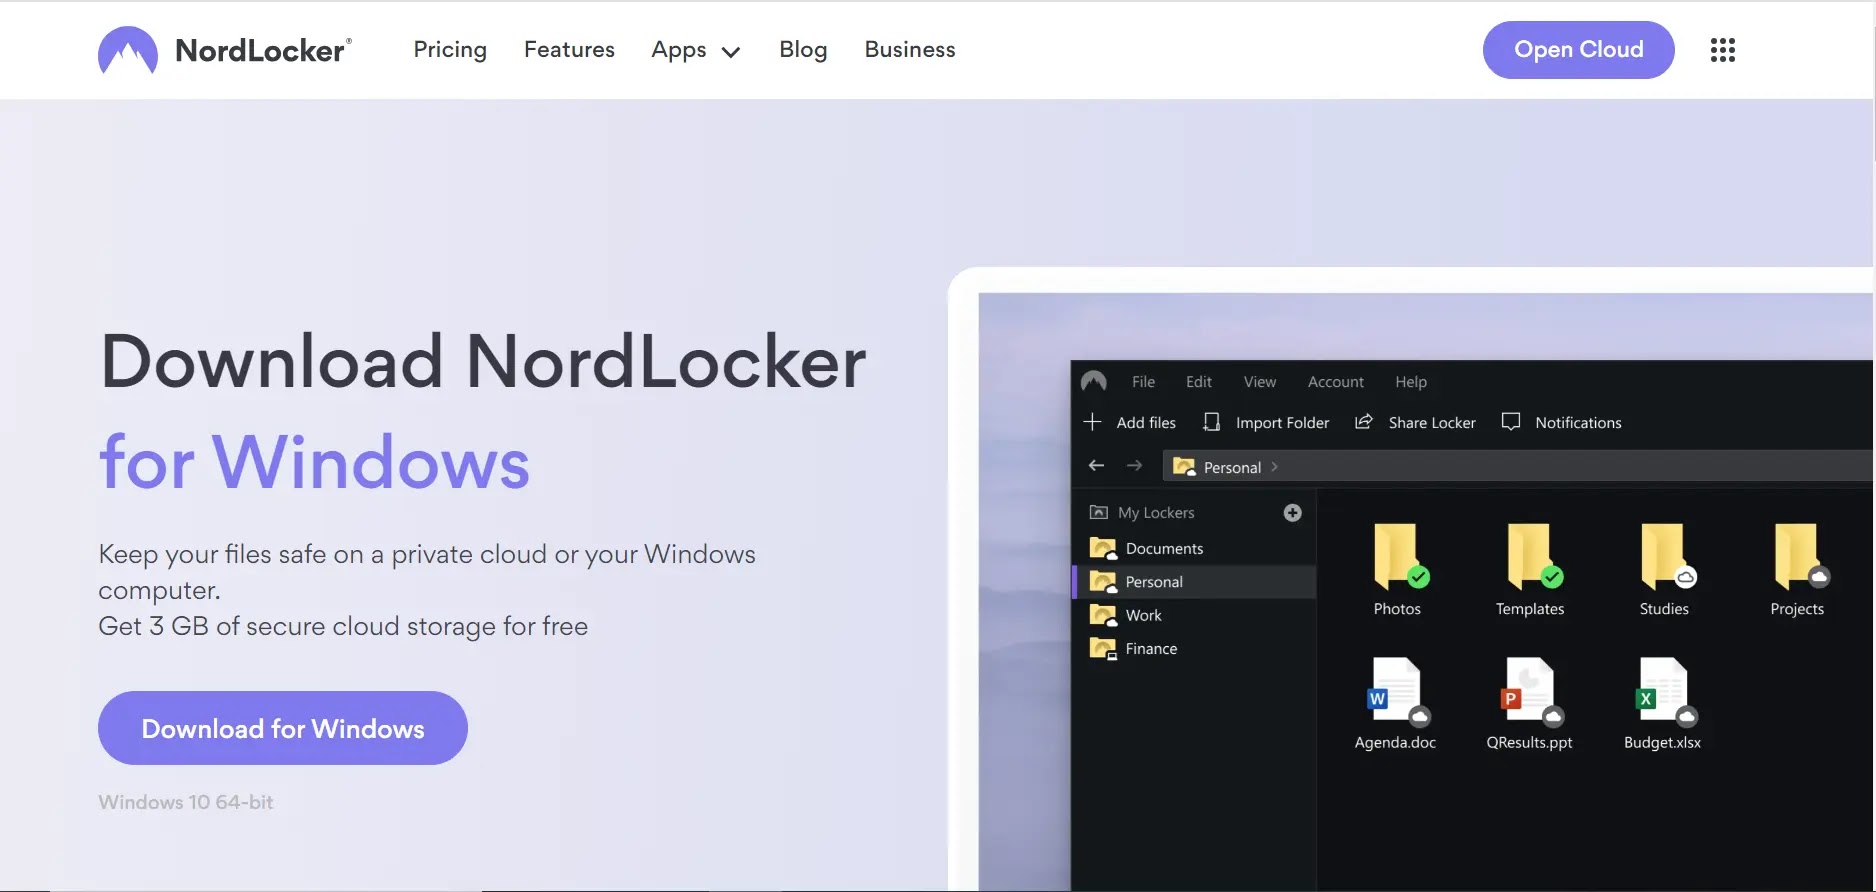Click the NordLocker app logo in menu bar

point(1094,381)
